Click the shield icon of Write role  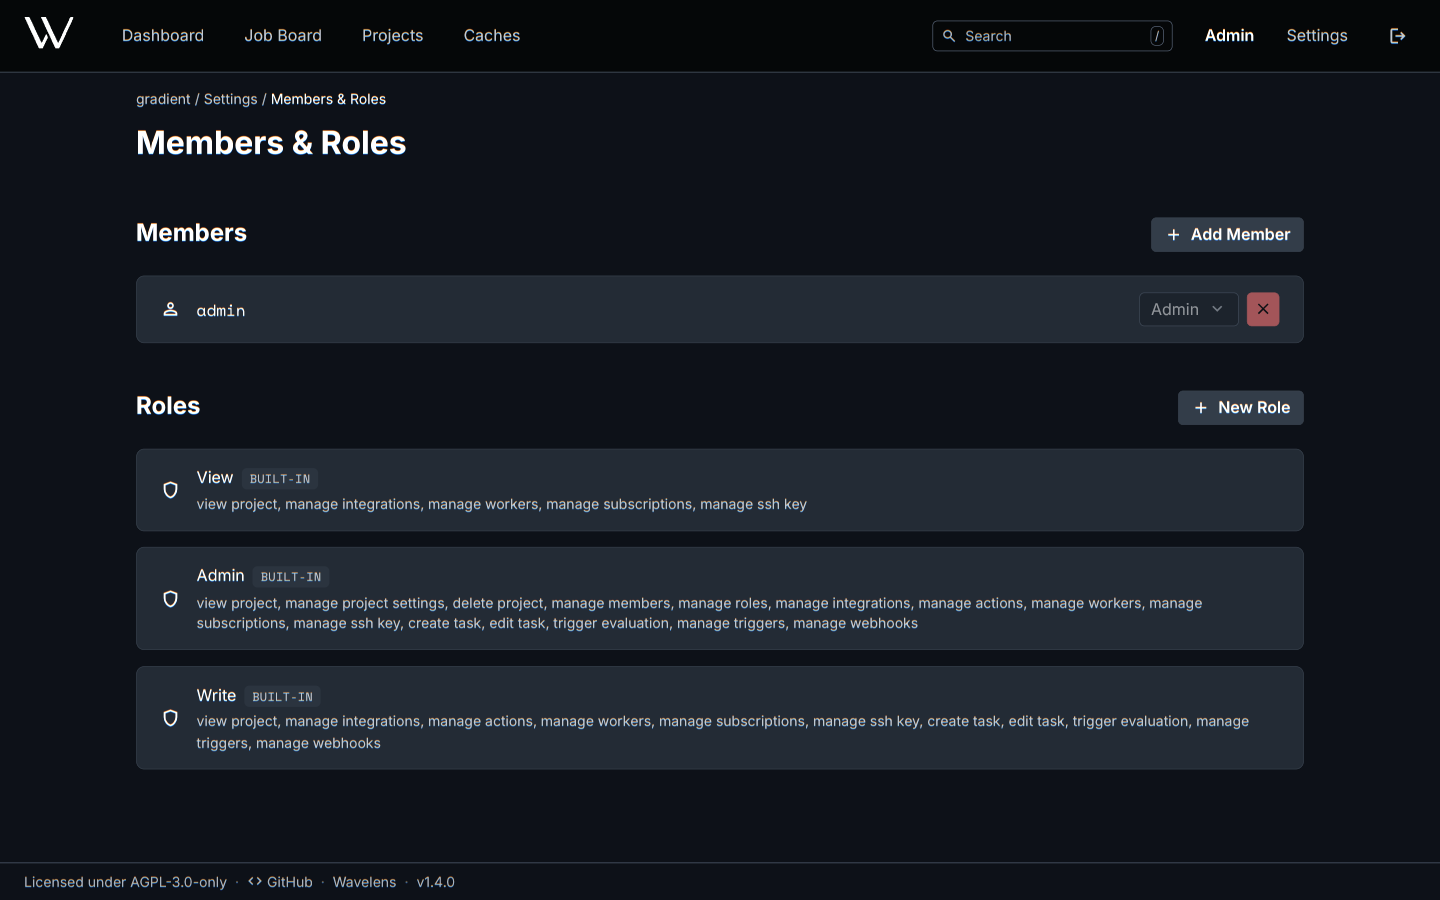tap(171, 718)
